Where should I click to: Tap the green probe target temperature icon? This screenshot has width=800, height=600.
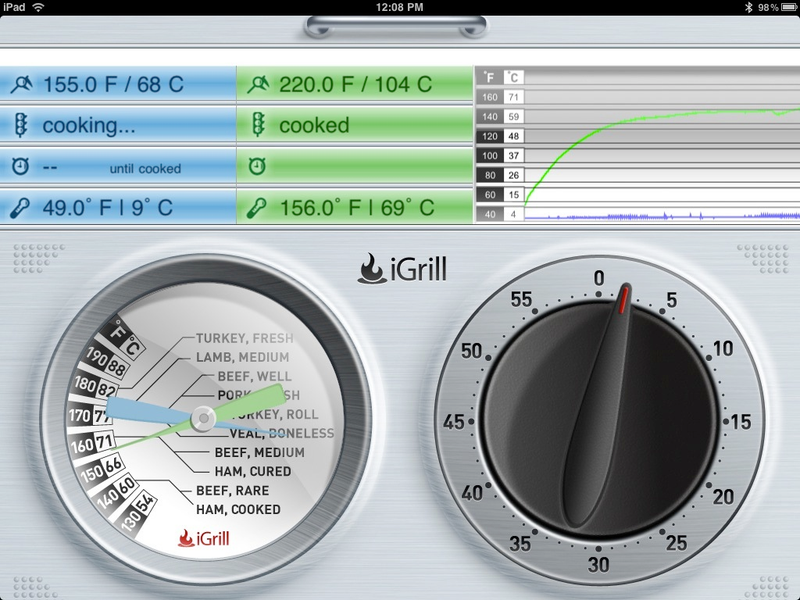coord(258,84)
